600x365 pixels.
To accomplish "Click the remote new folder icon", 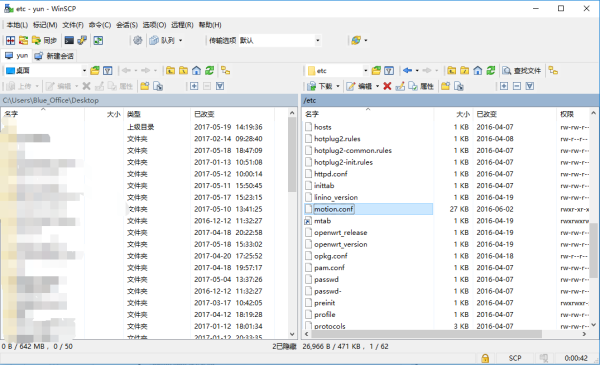I will click(446, 86).
